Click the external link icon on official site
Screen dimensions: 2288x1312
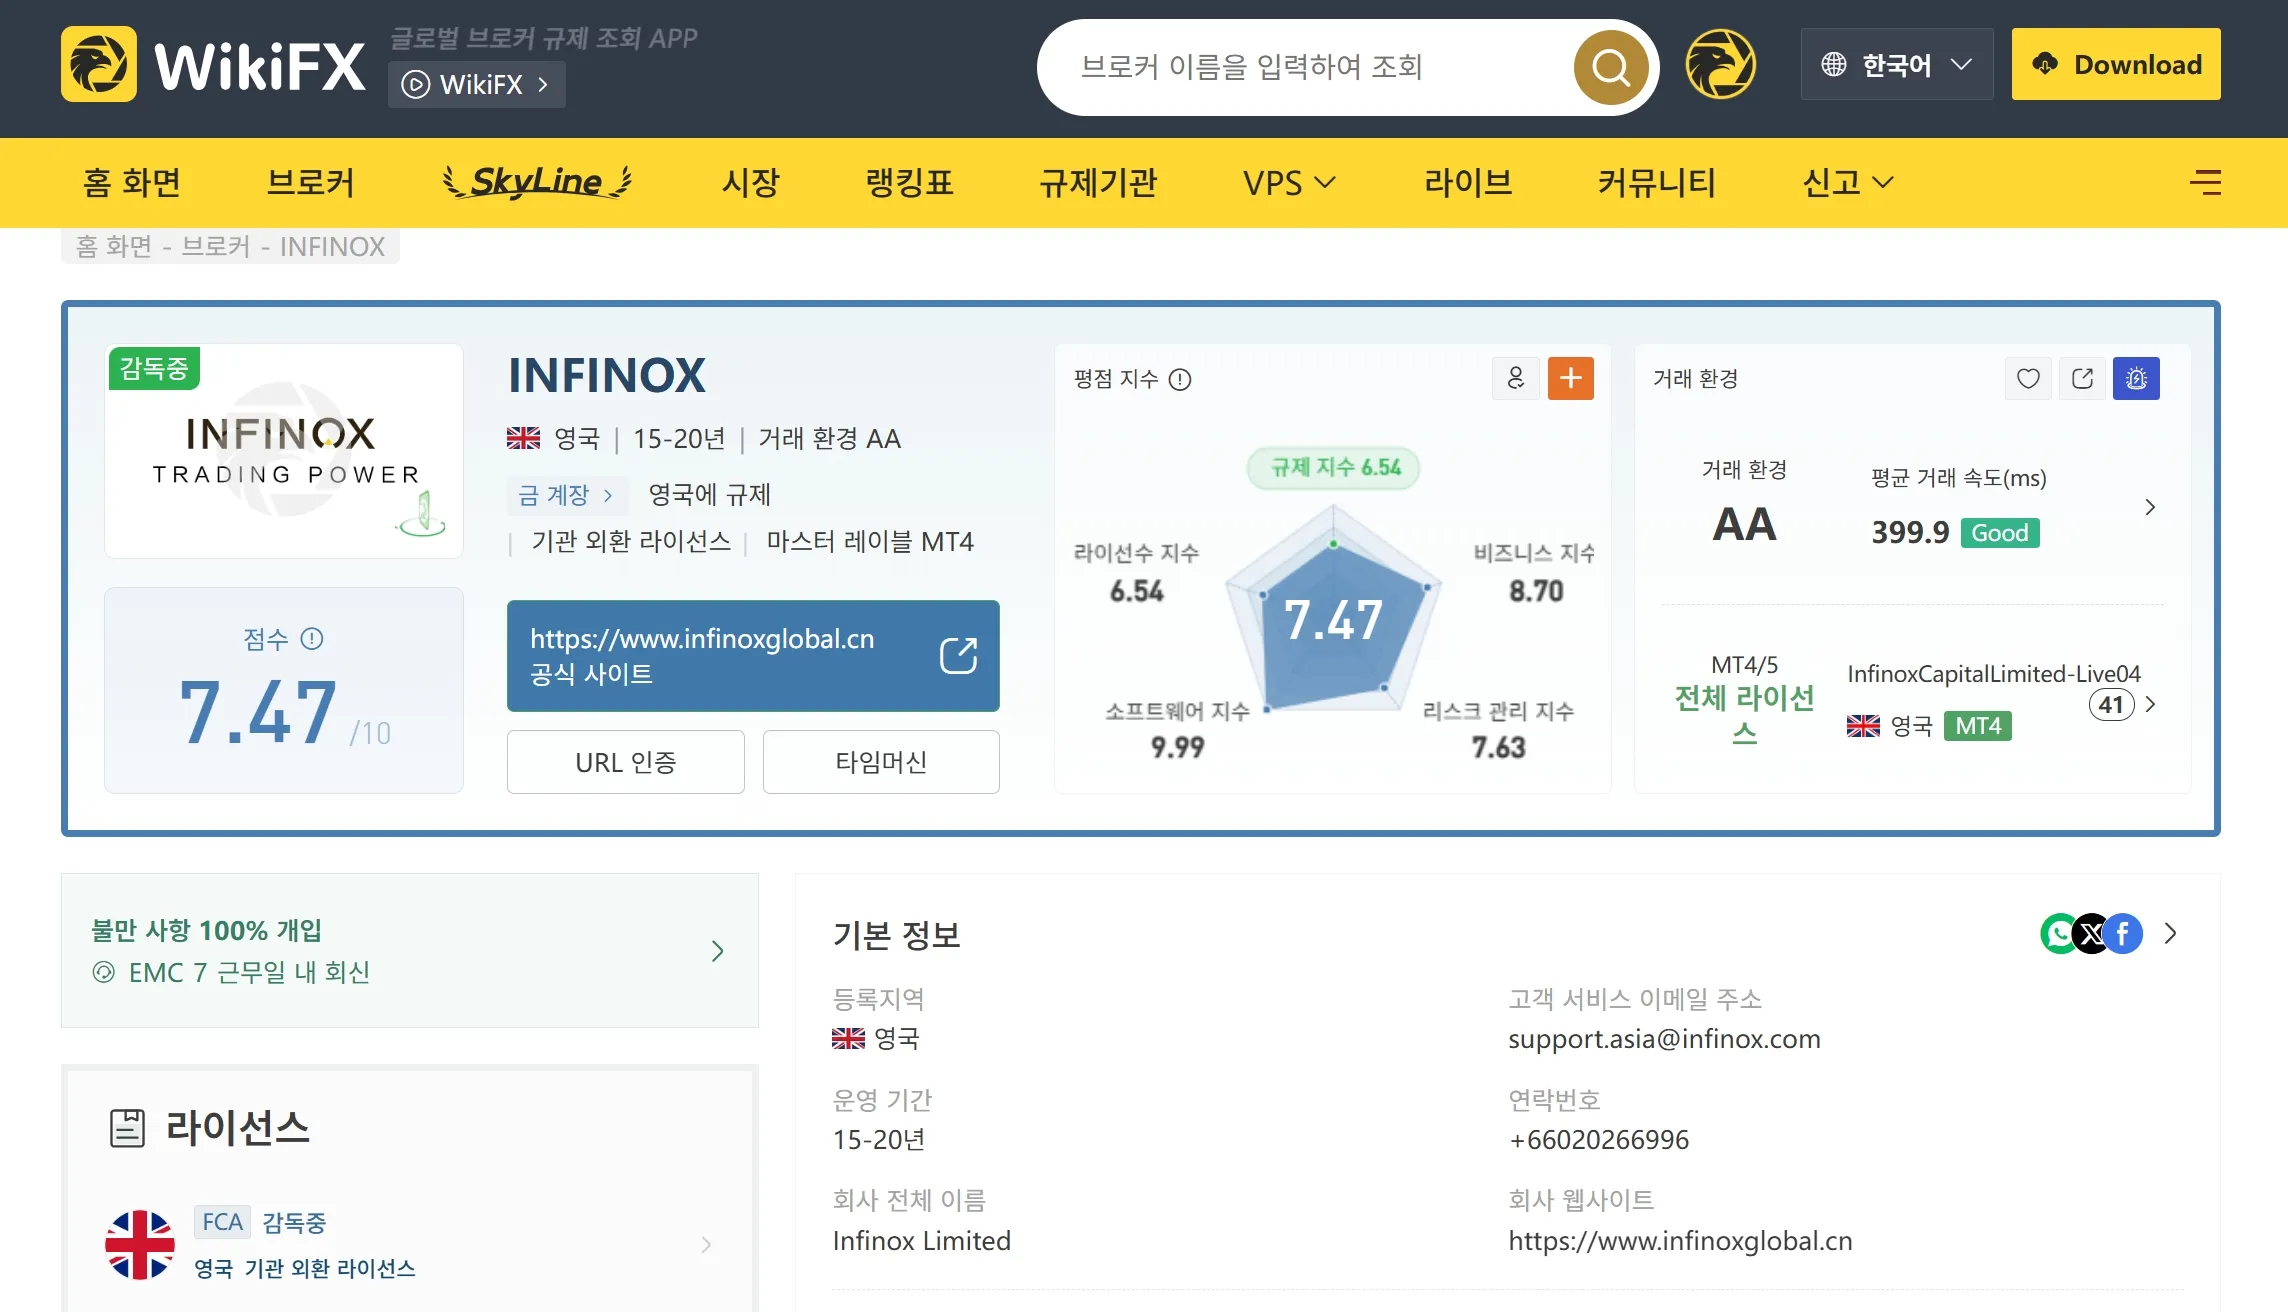958,655
